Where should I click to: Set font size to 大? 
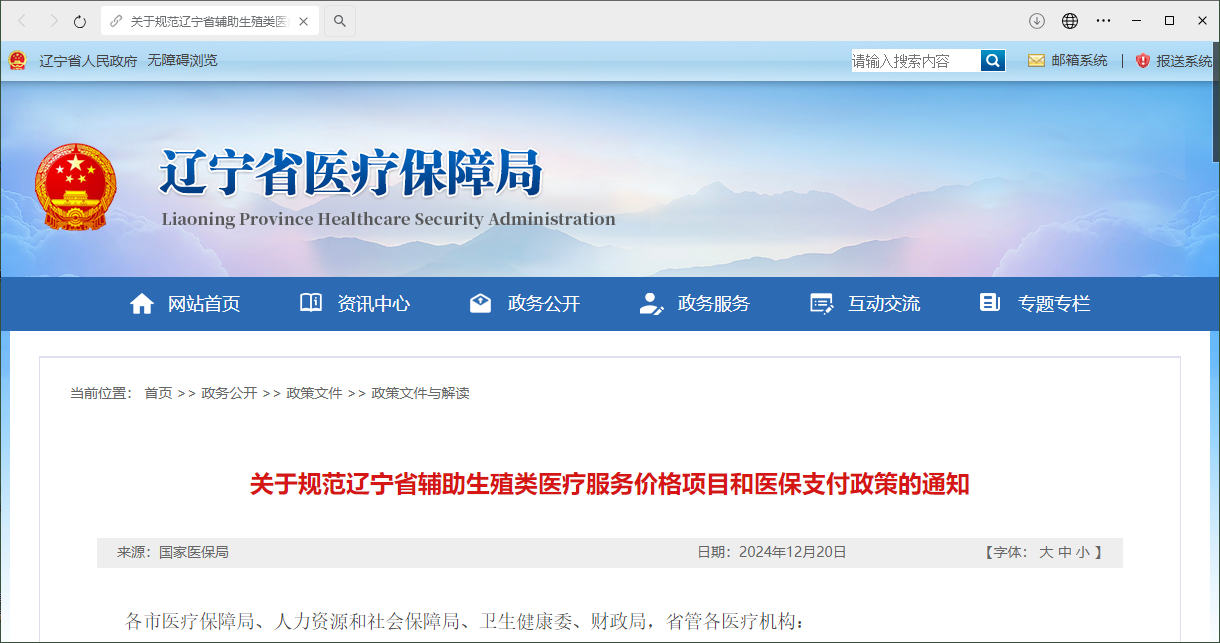coord(1046,552)
